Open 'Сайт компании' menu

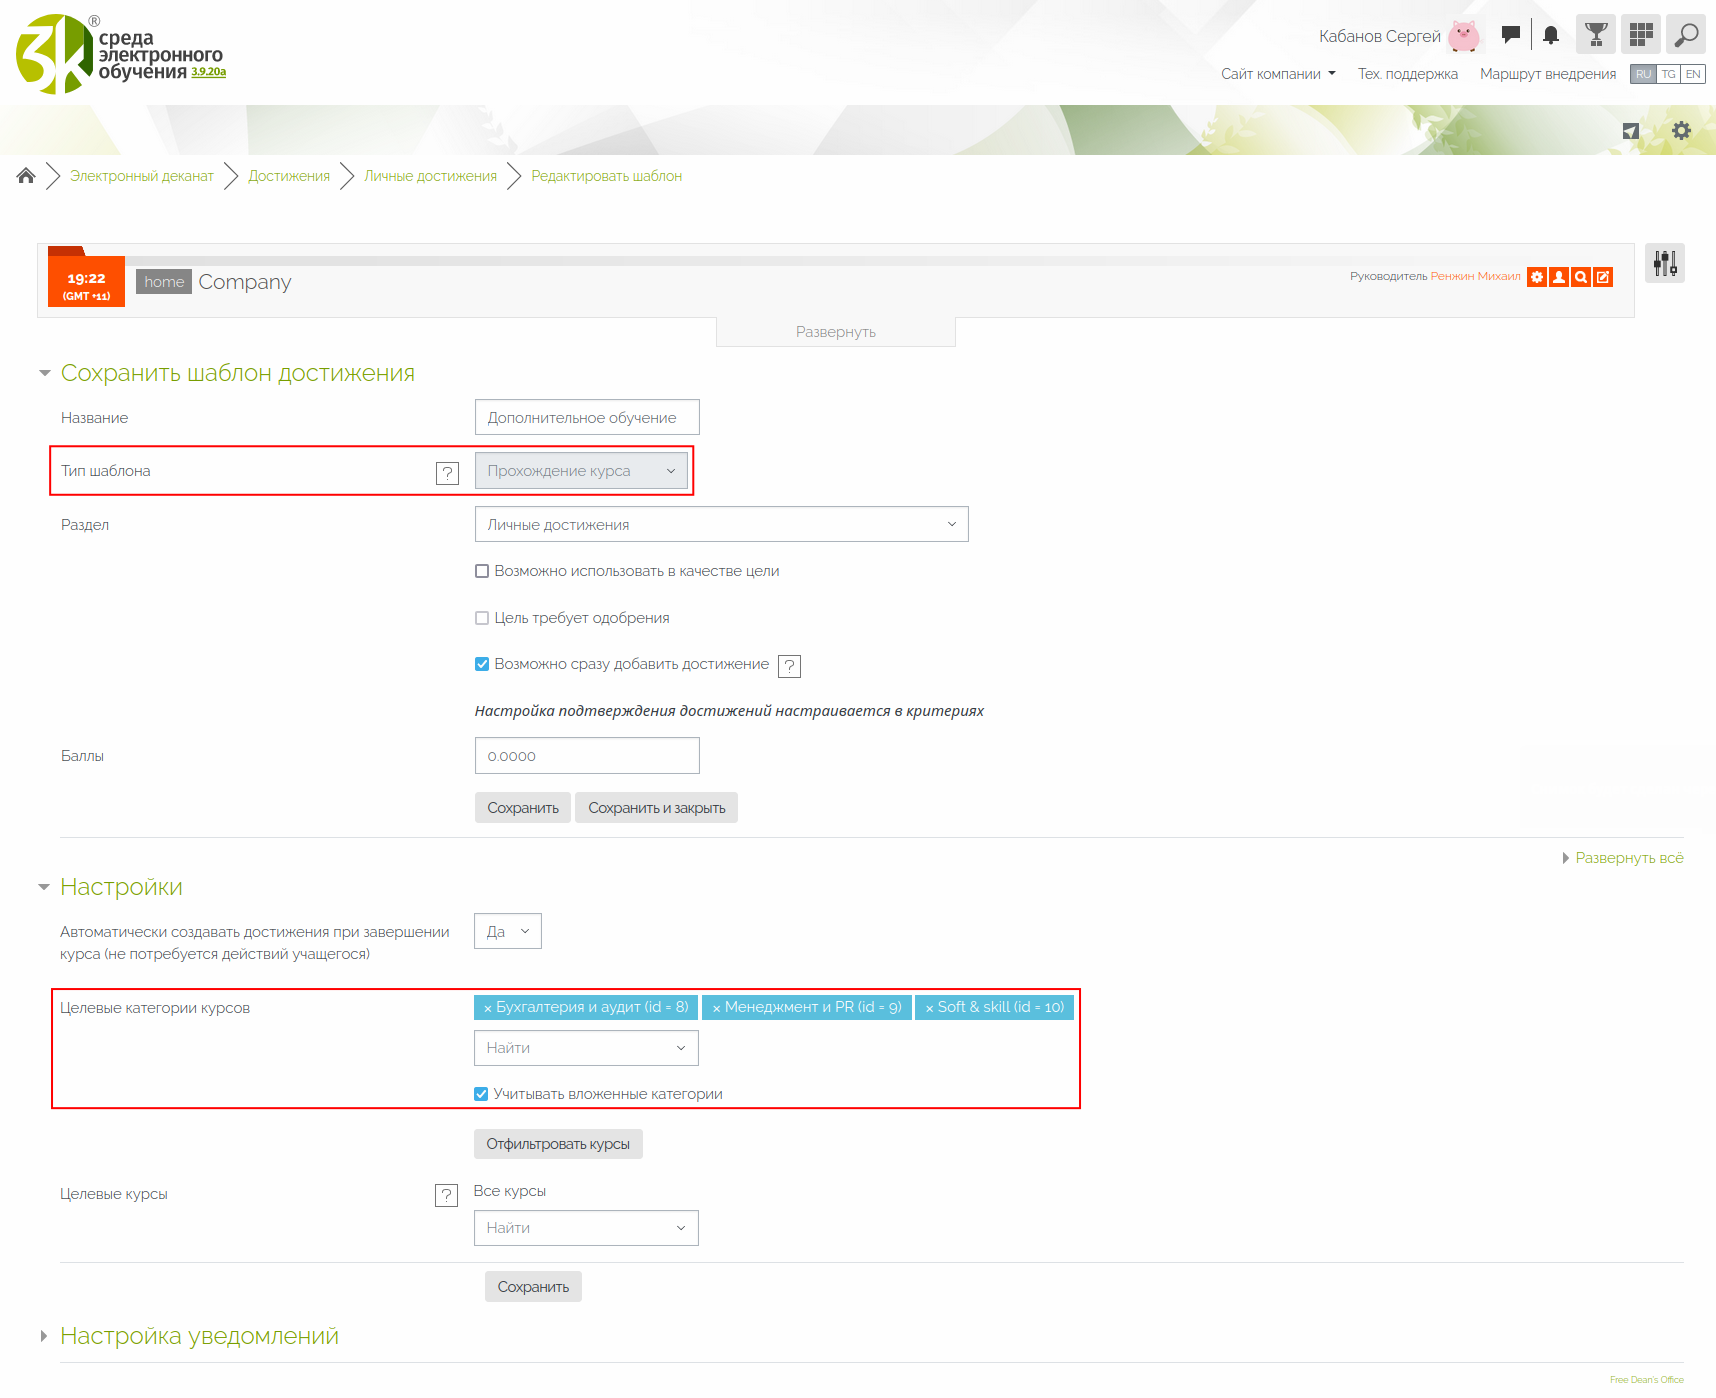1277,74
